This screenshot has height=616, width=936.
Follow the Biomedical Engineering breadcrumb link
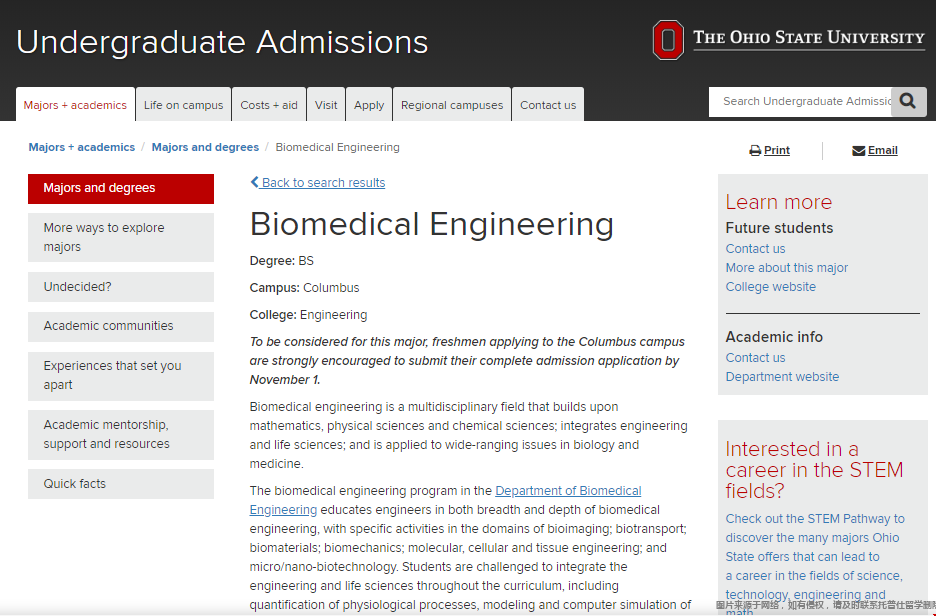337,147
